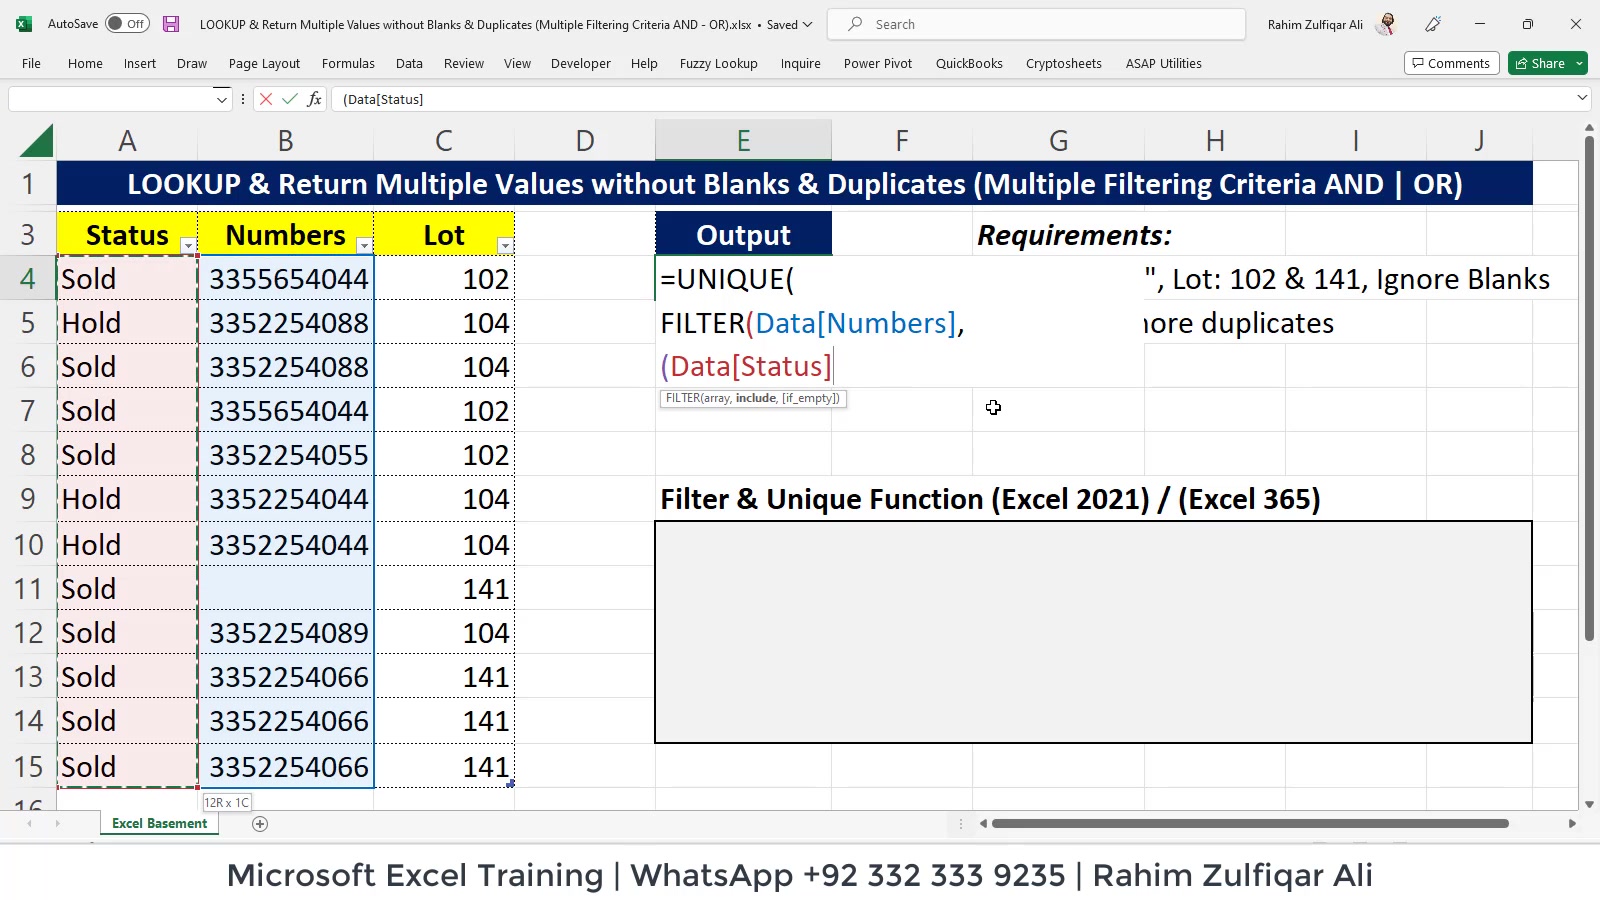Expand the Name Box dropdown arrow

pyautogui.click(x=222, y=99)
